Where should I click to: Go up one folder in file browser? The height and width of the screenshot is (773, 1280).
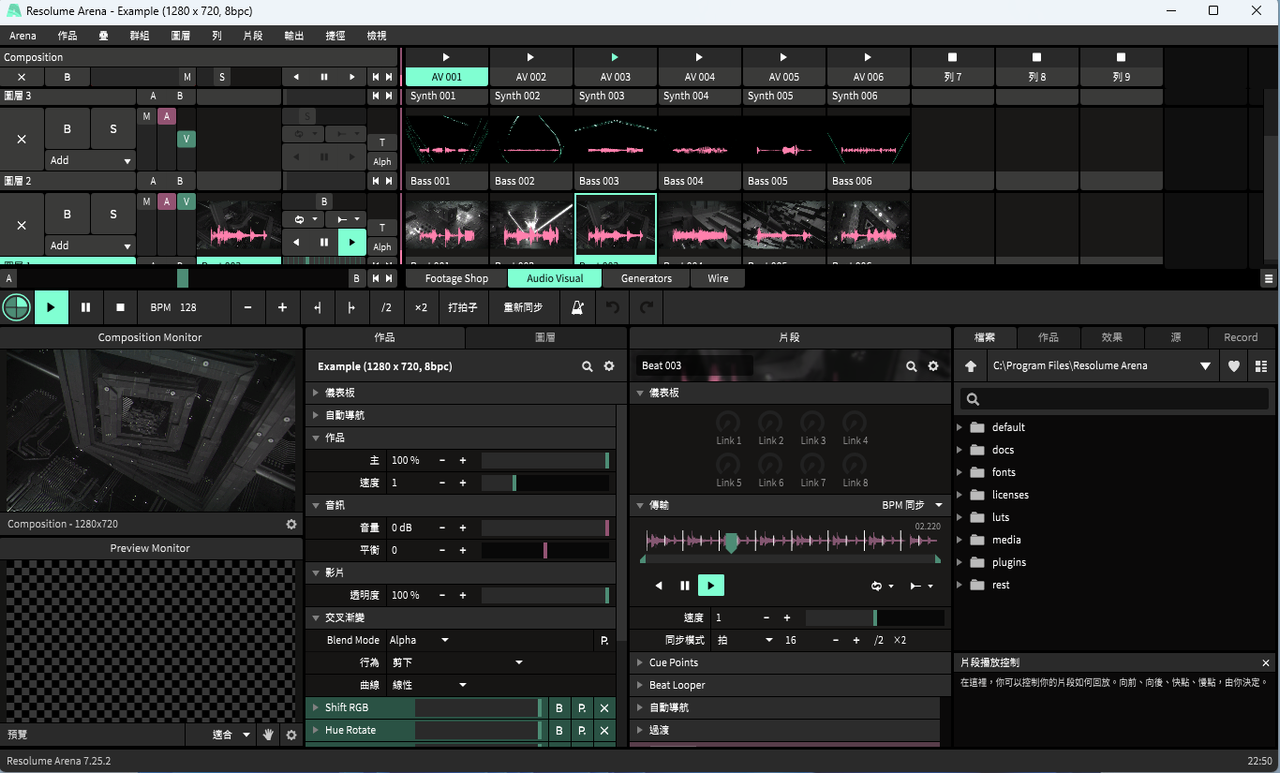[x=970, y=366]
